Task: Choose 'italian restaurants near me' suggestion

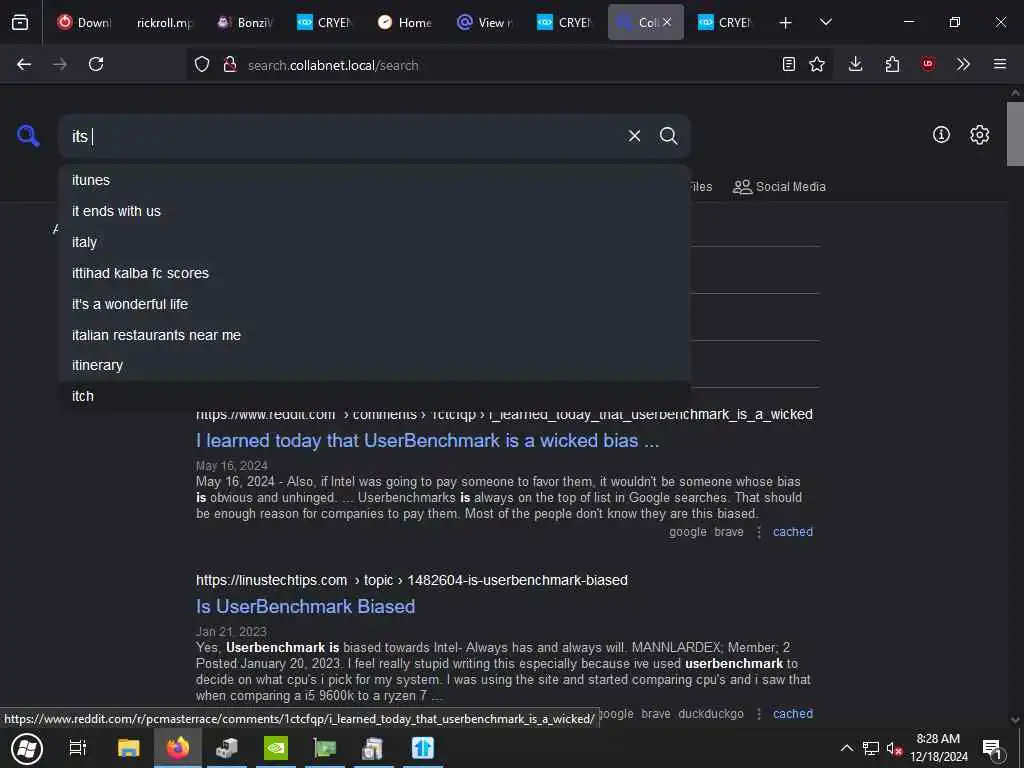Action: (x=374, y=334)
